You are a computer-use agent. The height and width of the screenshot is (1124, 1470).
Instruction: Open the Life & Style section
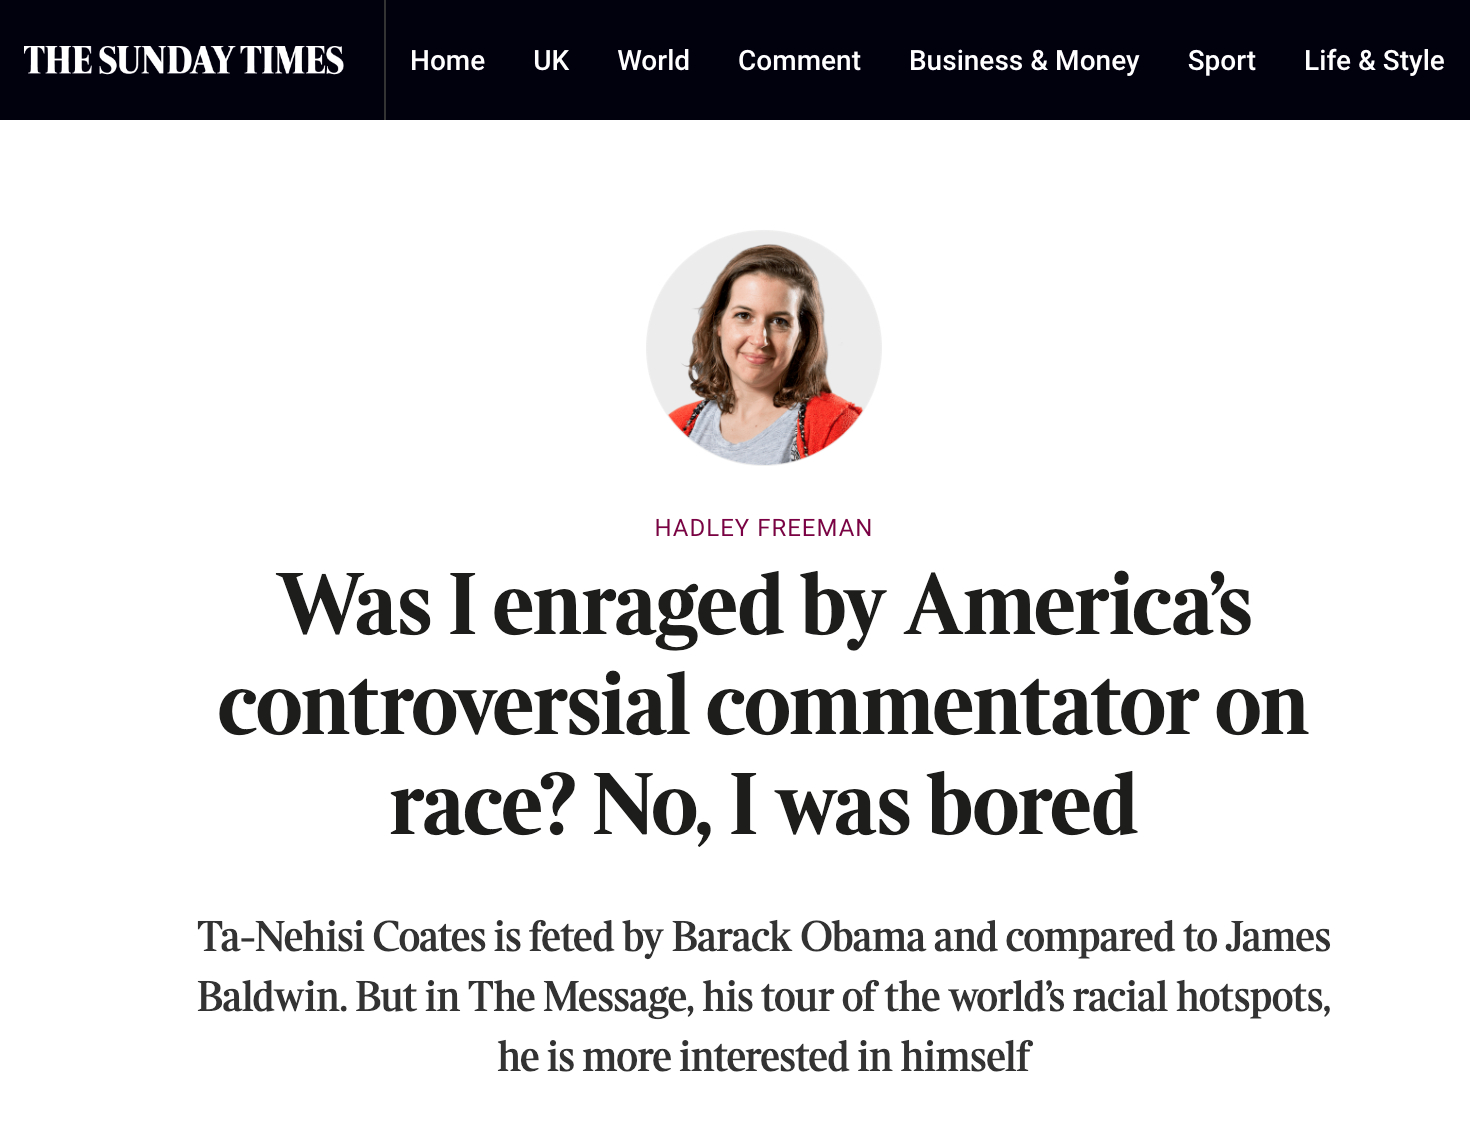1374,61
